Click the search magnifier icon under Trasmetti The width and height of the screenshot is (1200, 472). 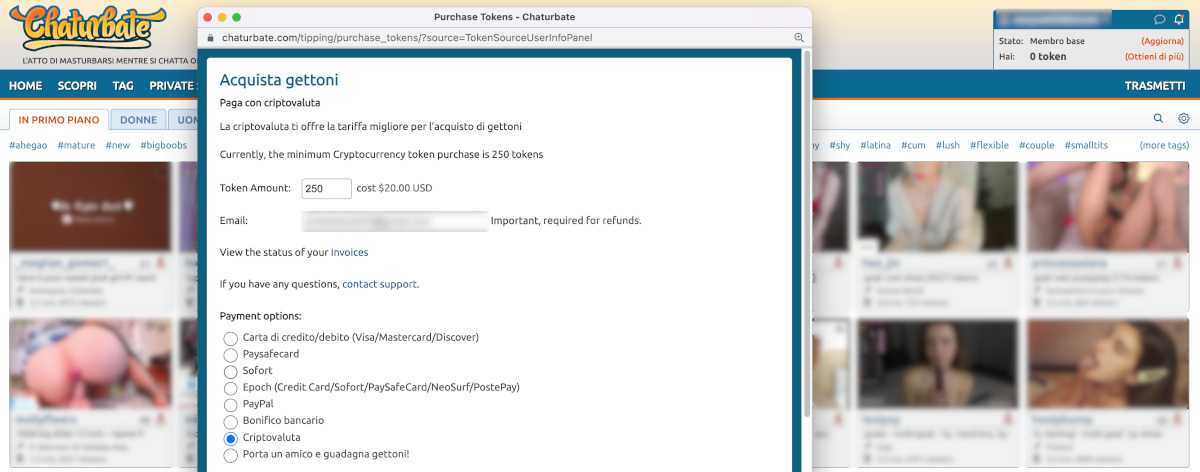1158,118
